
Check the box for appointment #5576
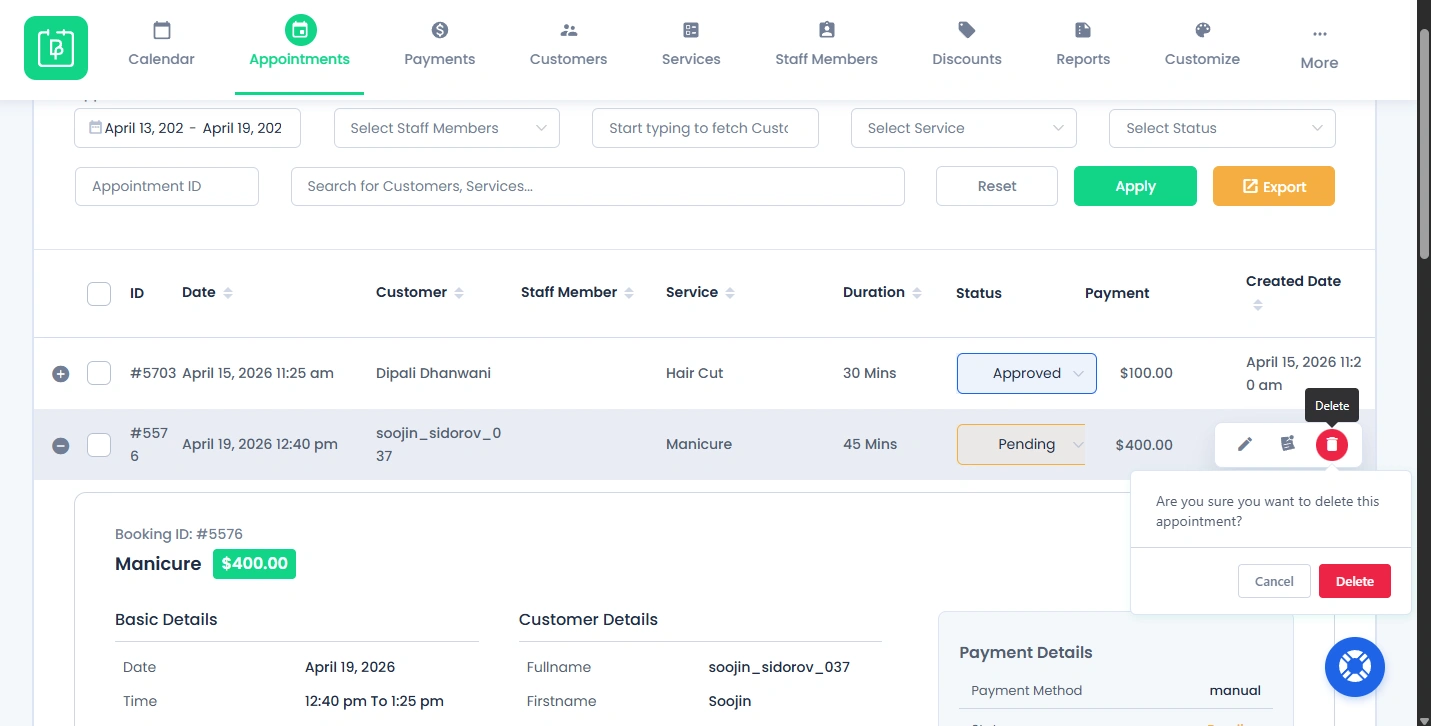point(99,444)
